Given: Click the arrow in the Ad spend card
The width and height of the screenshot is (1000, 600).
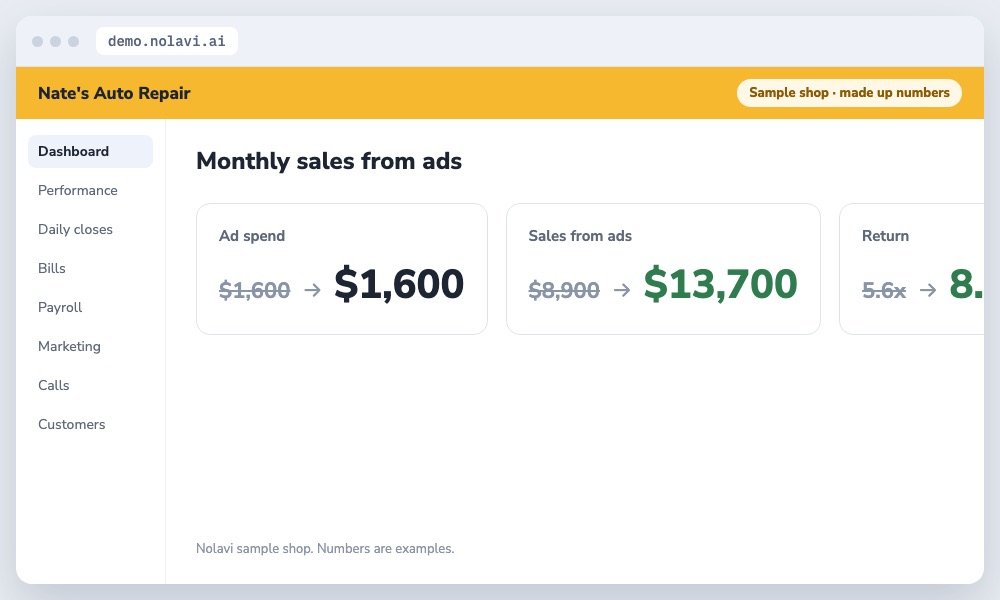Looking at the screenshot, I should click(x=312, y=290).
